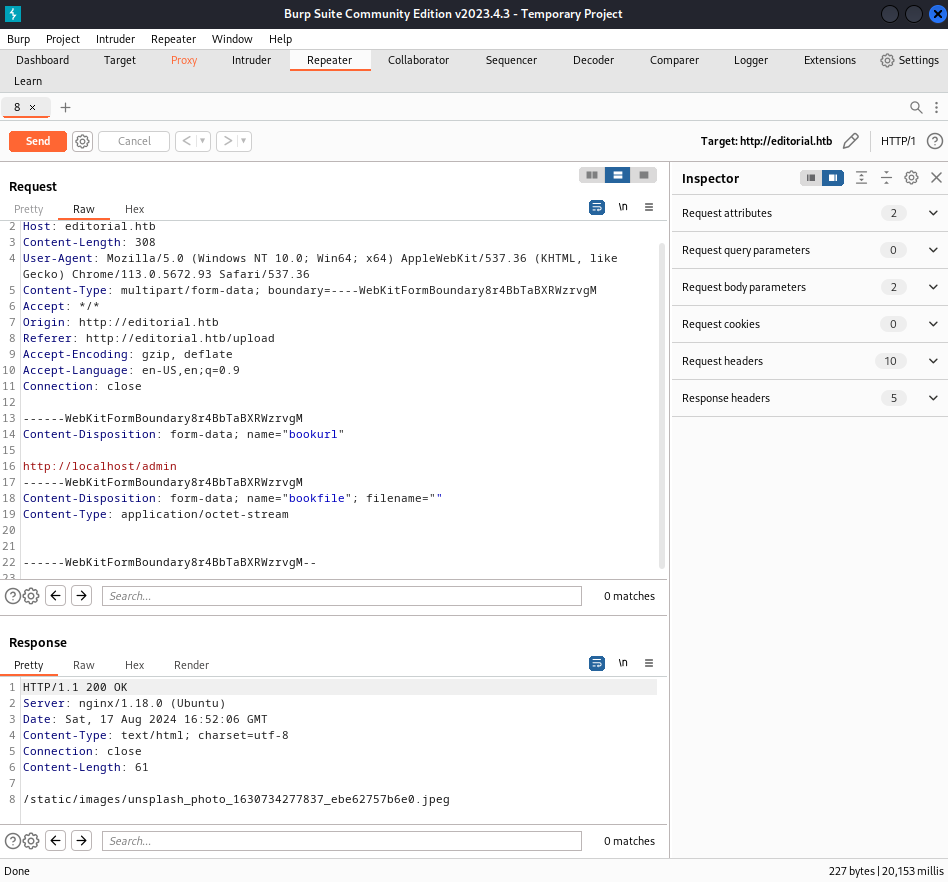Image resolution: width=948 pixels, height=882 pixels.
Task: Edit the target with the pencil icon
Action: 851,141
